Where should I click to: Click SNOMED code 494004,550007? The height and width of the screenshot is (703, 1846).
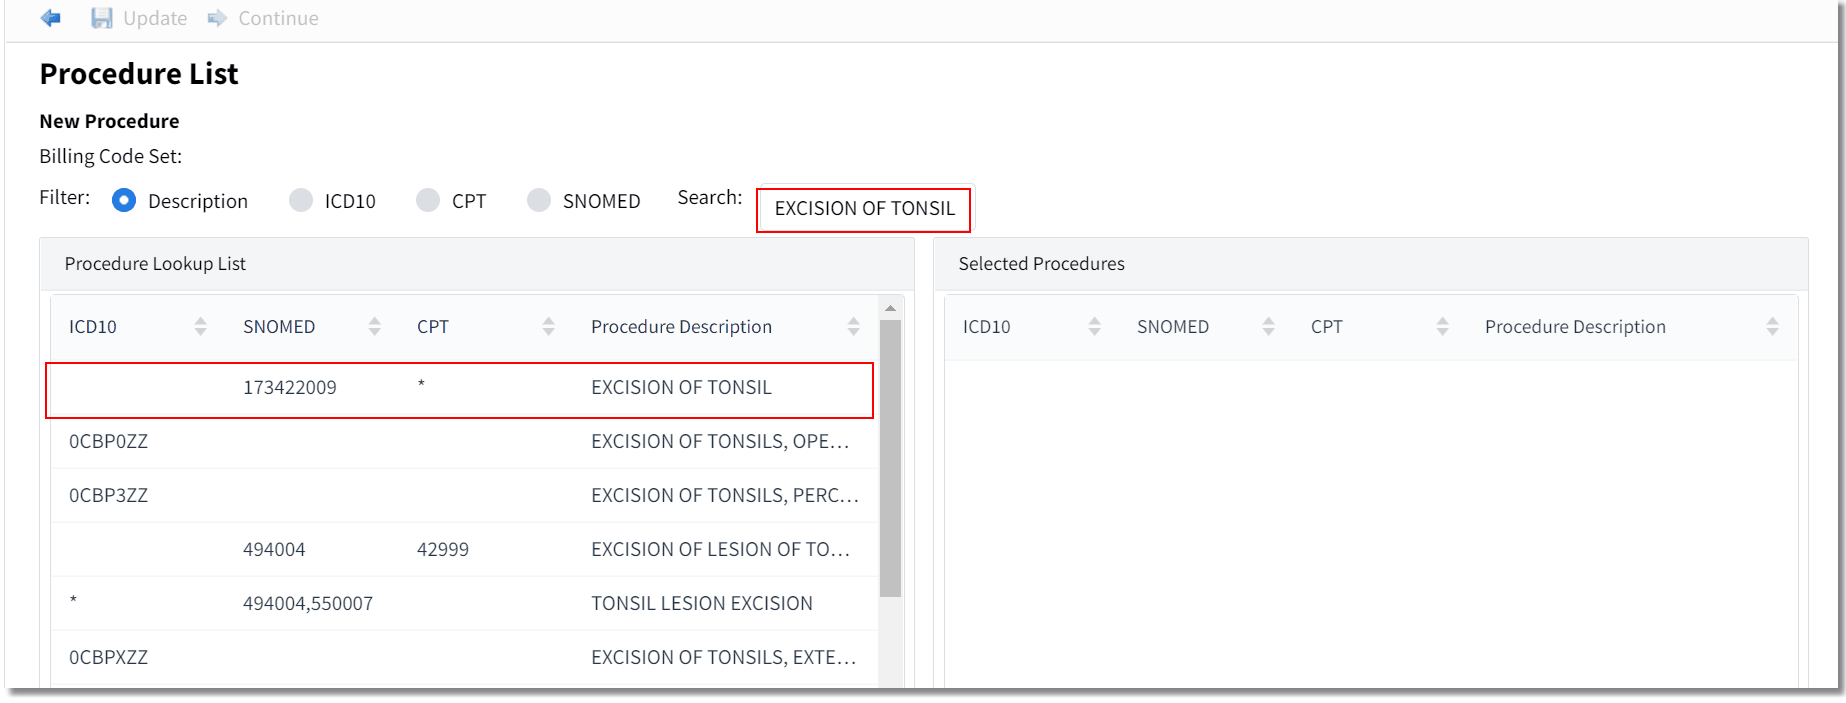(308, 603)
